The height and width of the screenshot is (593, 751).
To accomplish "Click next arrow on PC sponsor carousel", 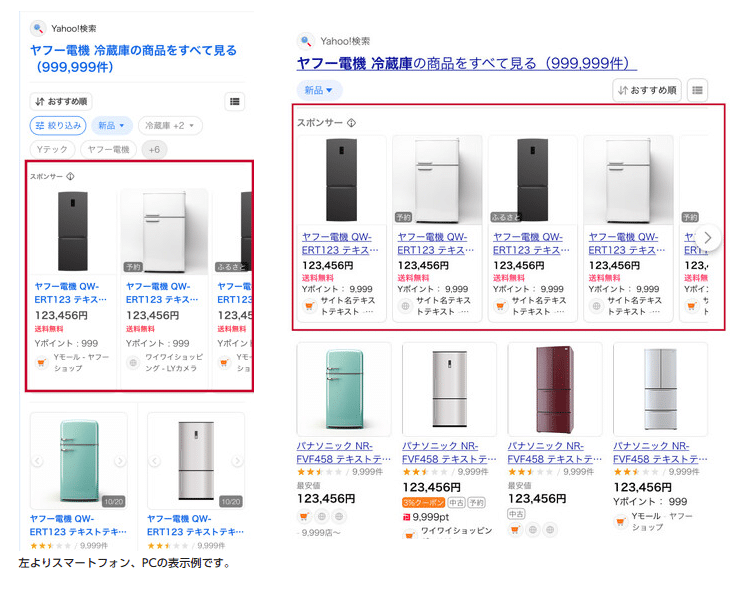I will (x=708, y=238).
